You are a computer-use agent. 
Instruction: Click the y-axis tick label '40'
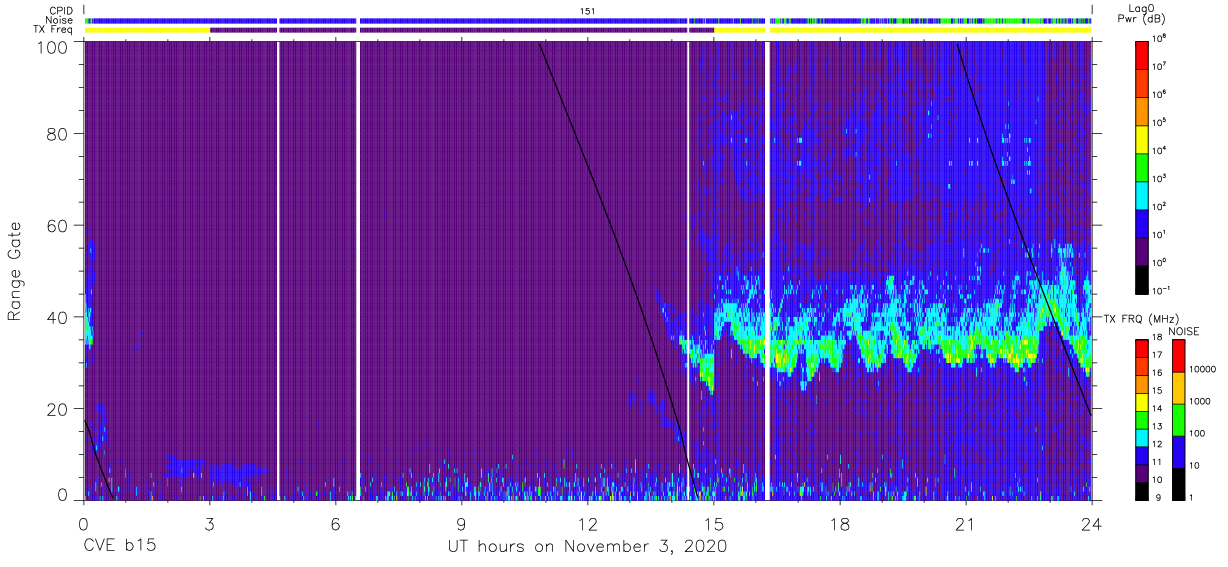click(56, 317)
